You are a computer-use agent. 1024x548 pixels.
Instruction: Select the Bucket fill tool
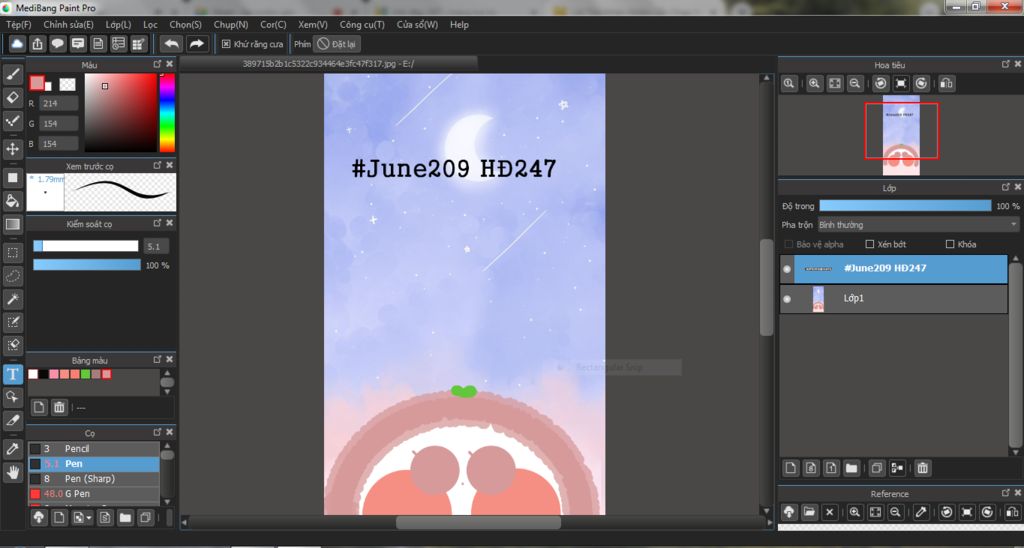coord(12,200)
